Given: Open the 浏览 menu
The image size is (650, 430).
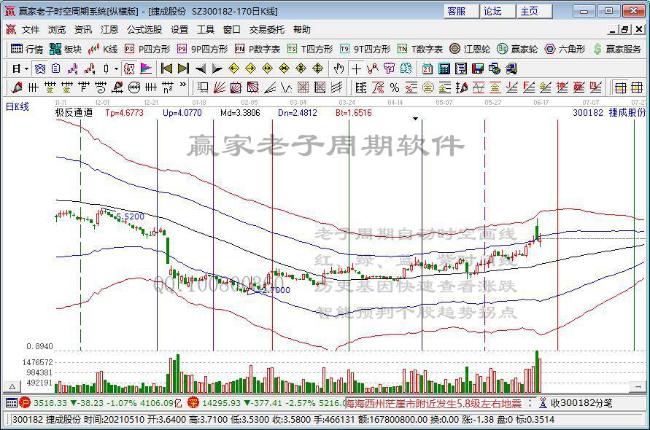Looking at the screenshot, I should pos(57,30).
